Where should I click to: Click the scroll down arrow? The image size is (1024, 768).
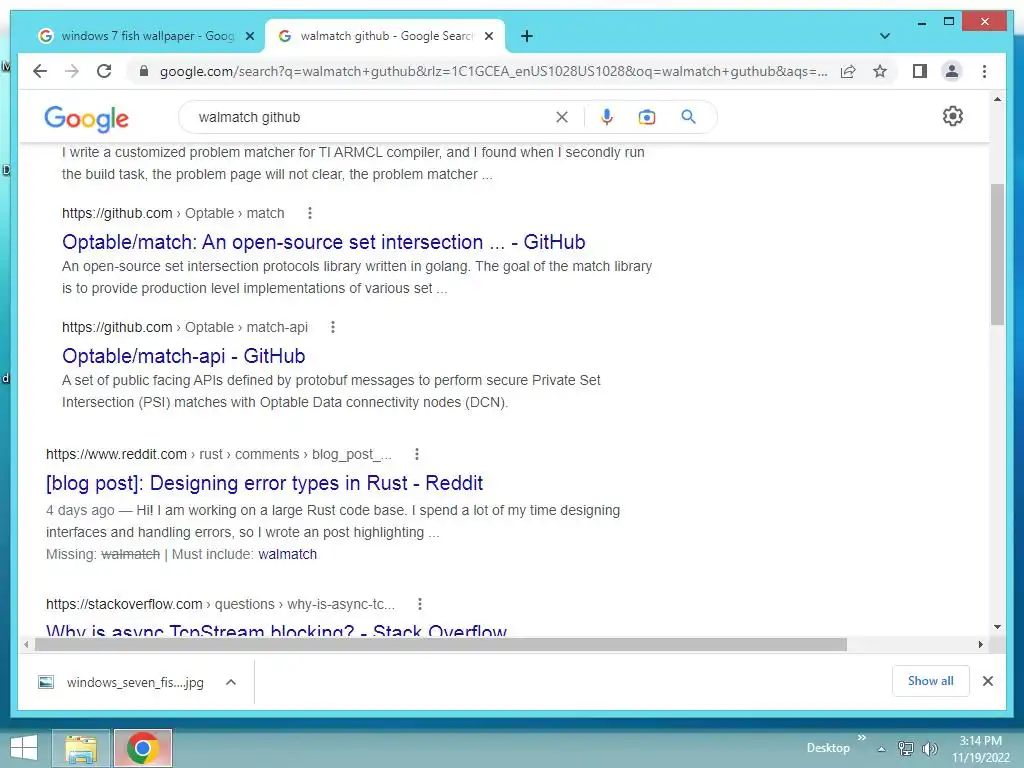(x=997, y=627)
